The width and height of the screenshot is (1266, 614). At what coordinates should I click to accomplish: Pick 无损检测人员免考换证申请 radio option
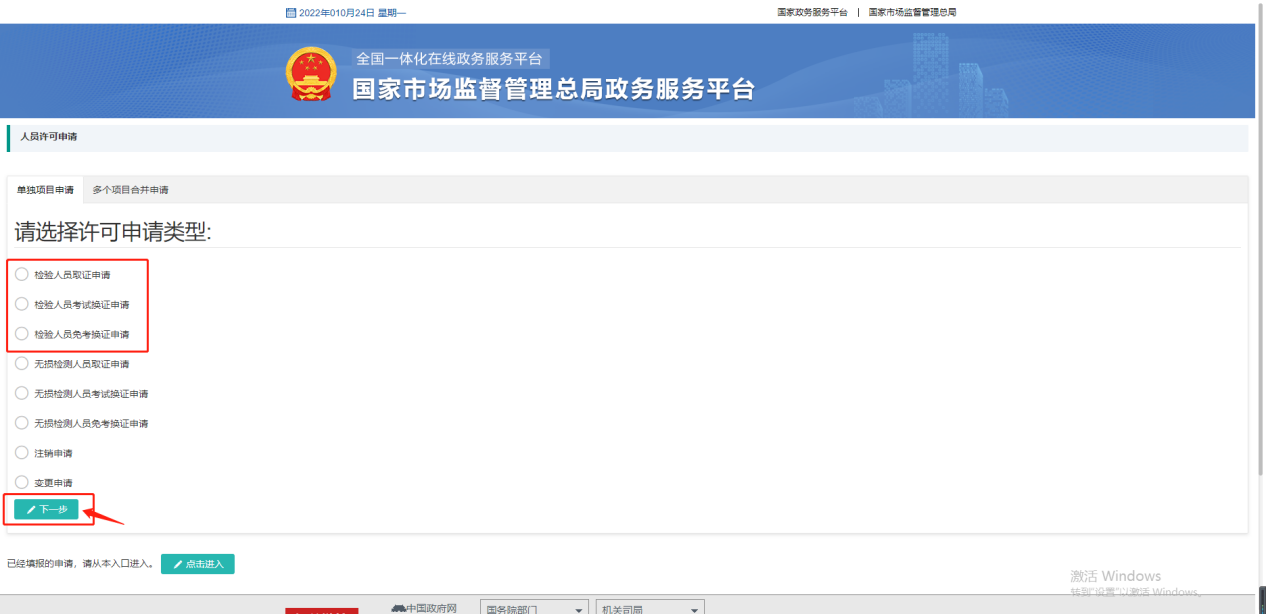22,423
